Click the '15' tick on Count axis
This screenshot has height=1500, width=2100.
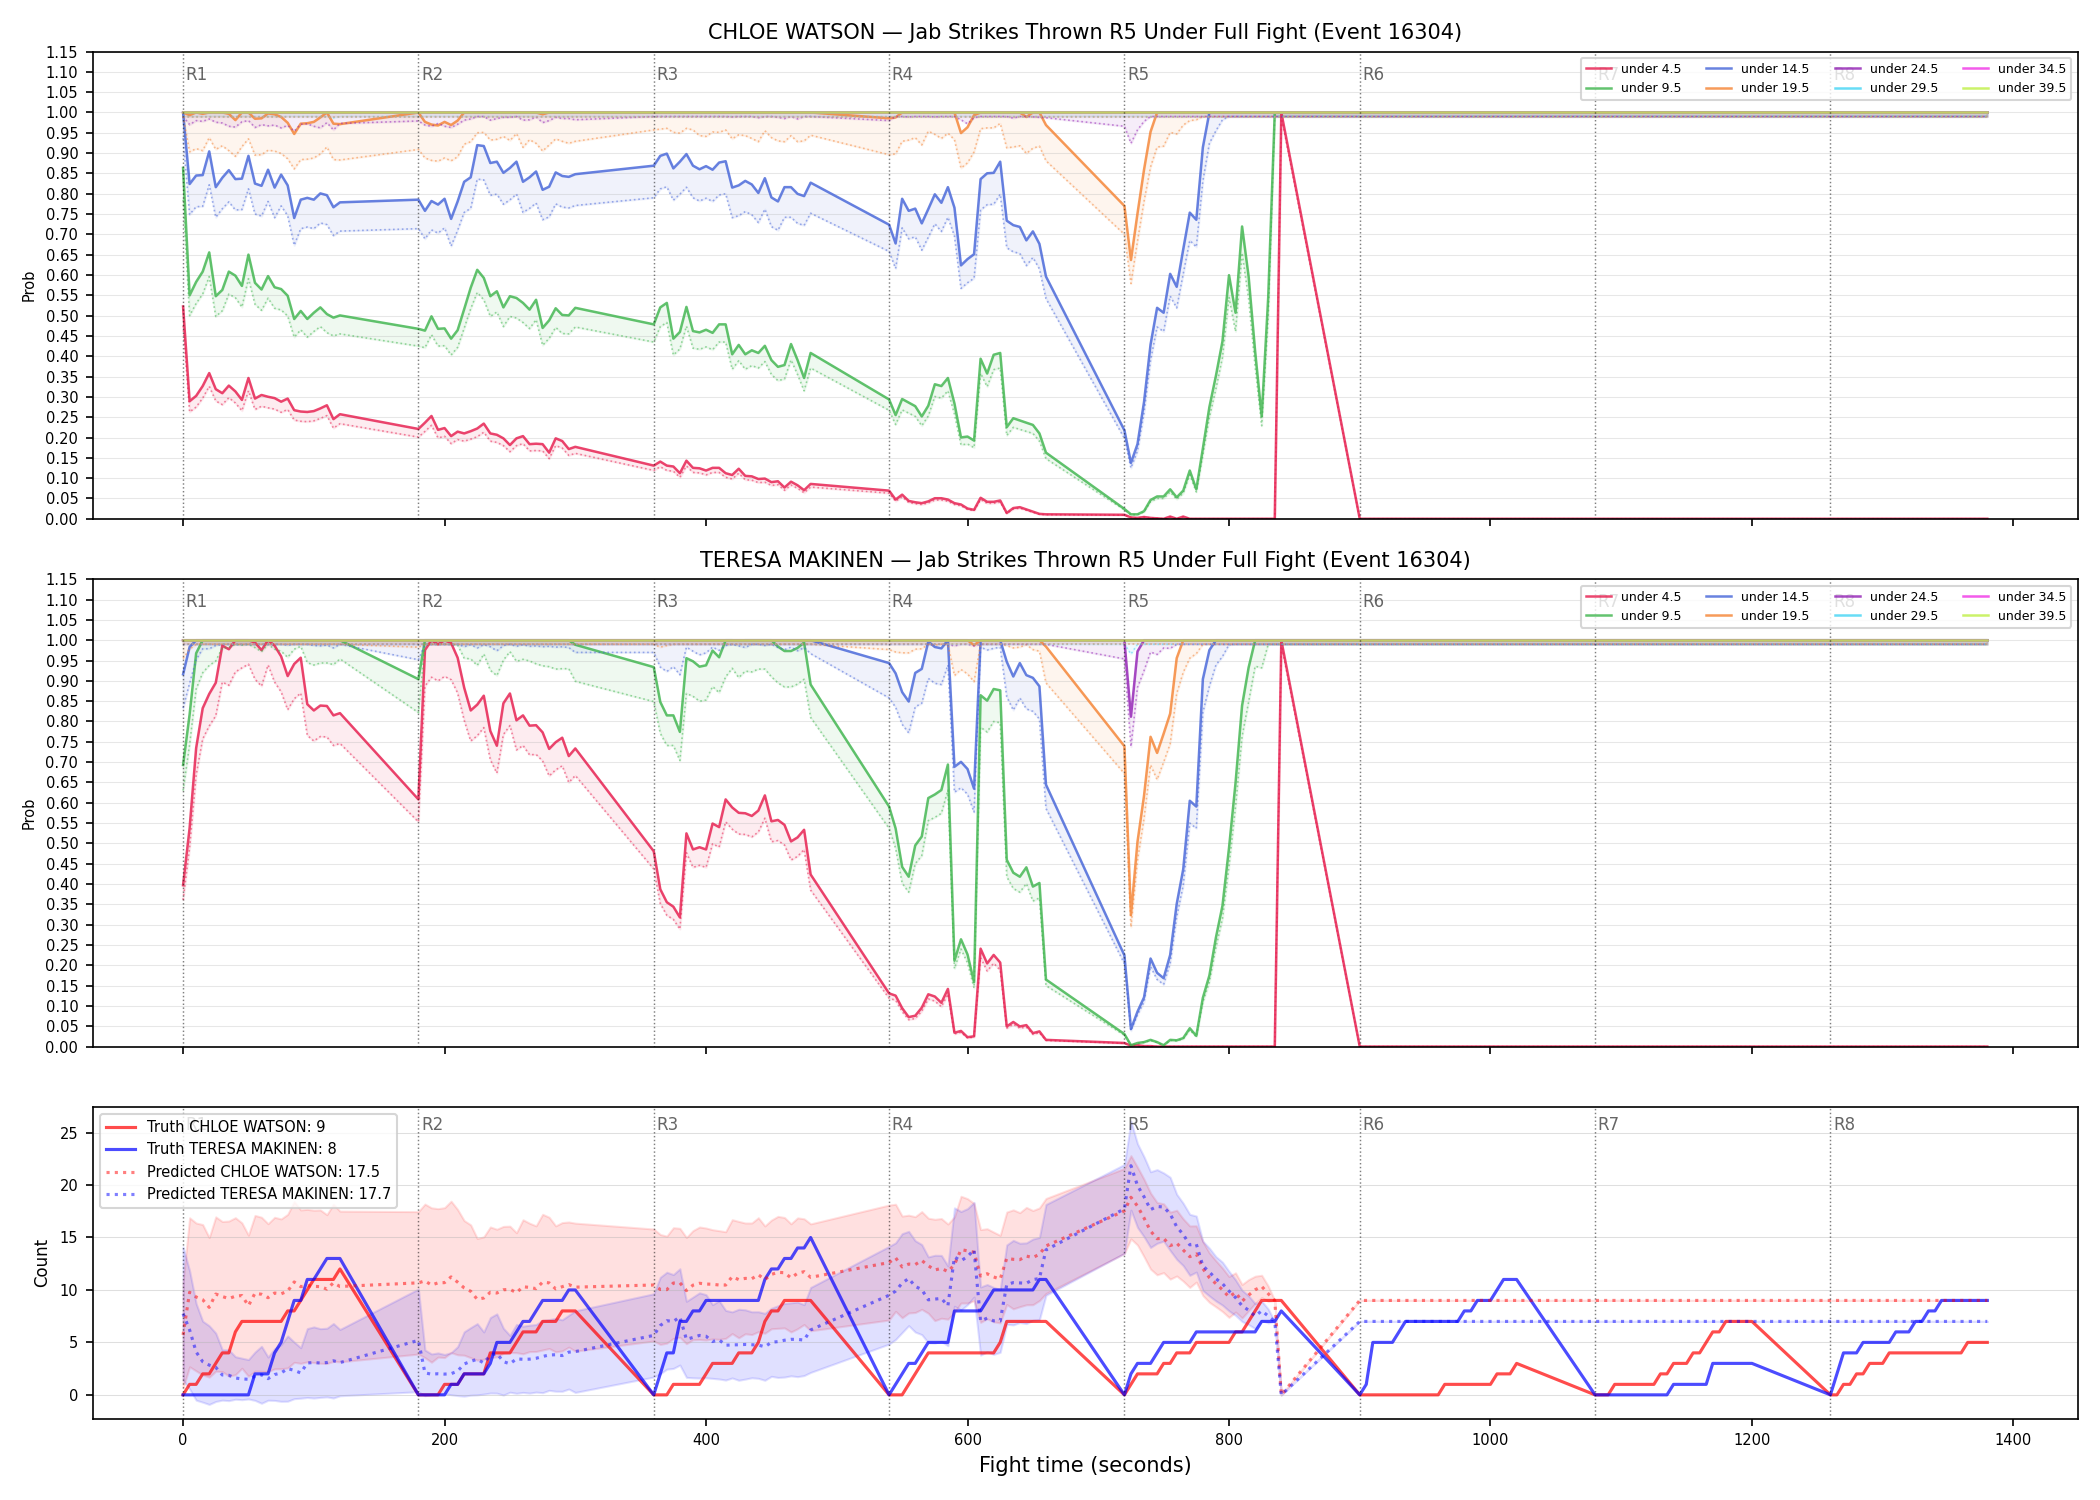tap(69, 1238)
